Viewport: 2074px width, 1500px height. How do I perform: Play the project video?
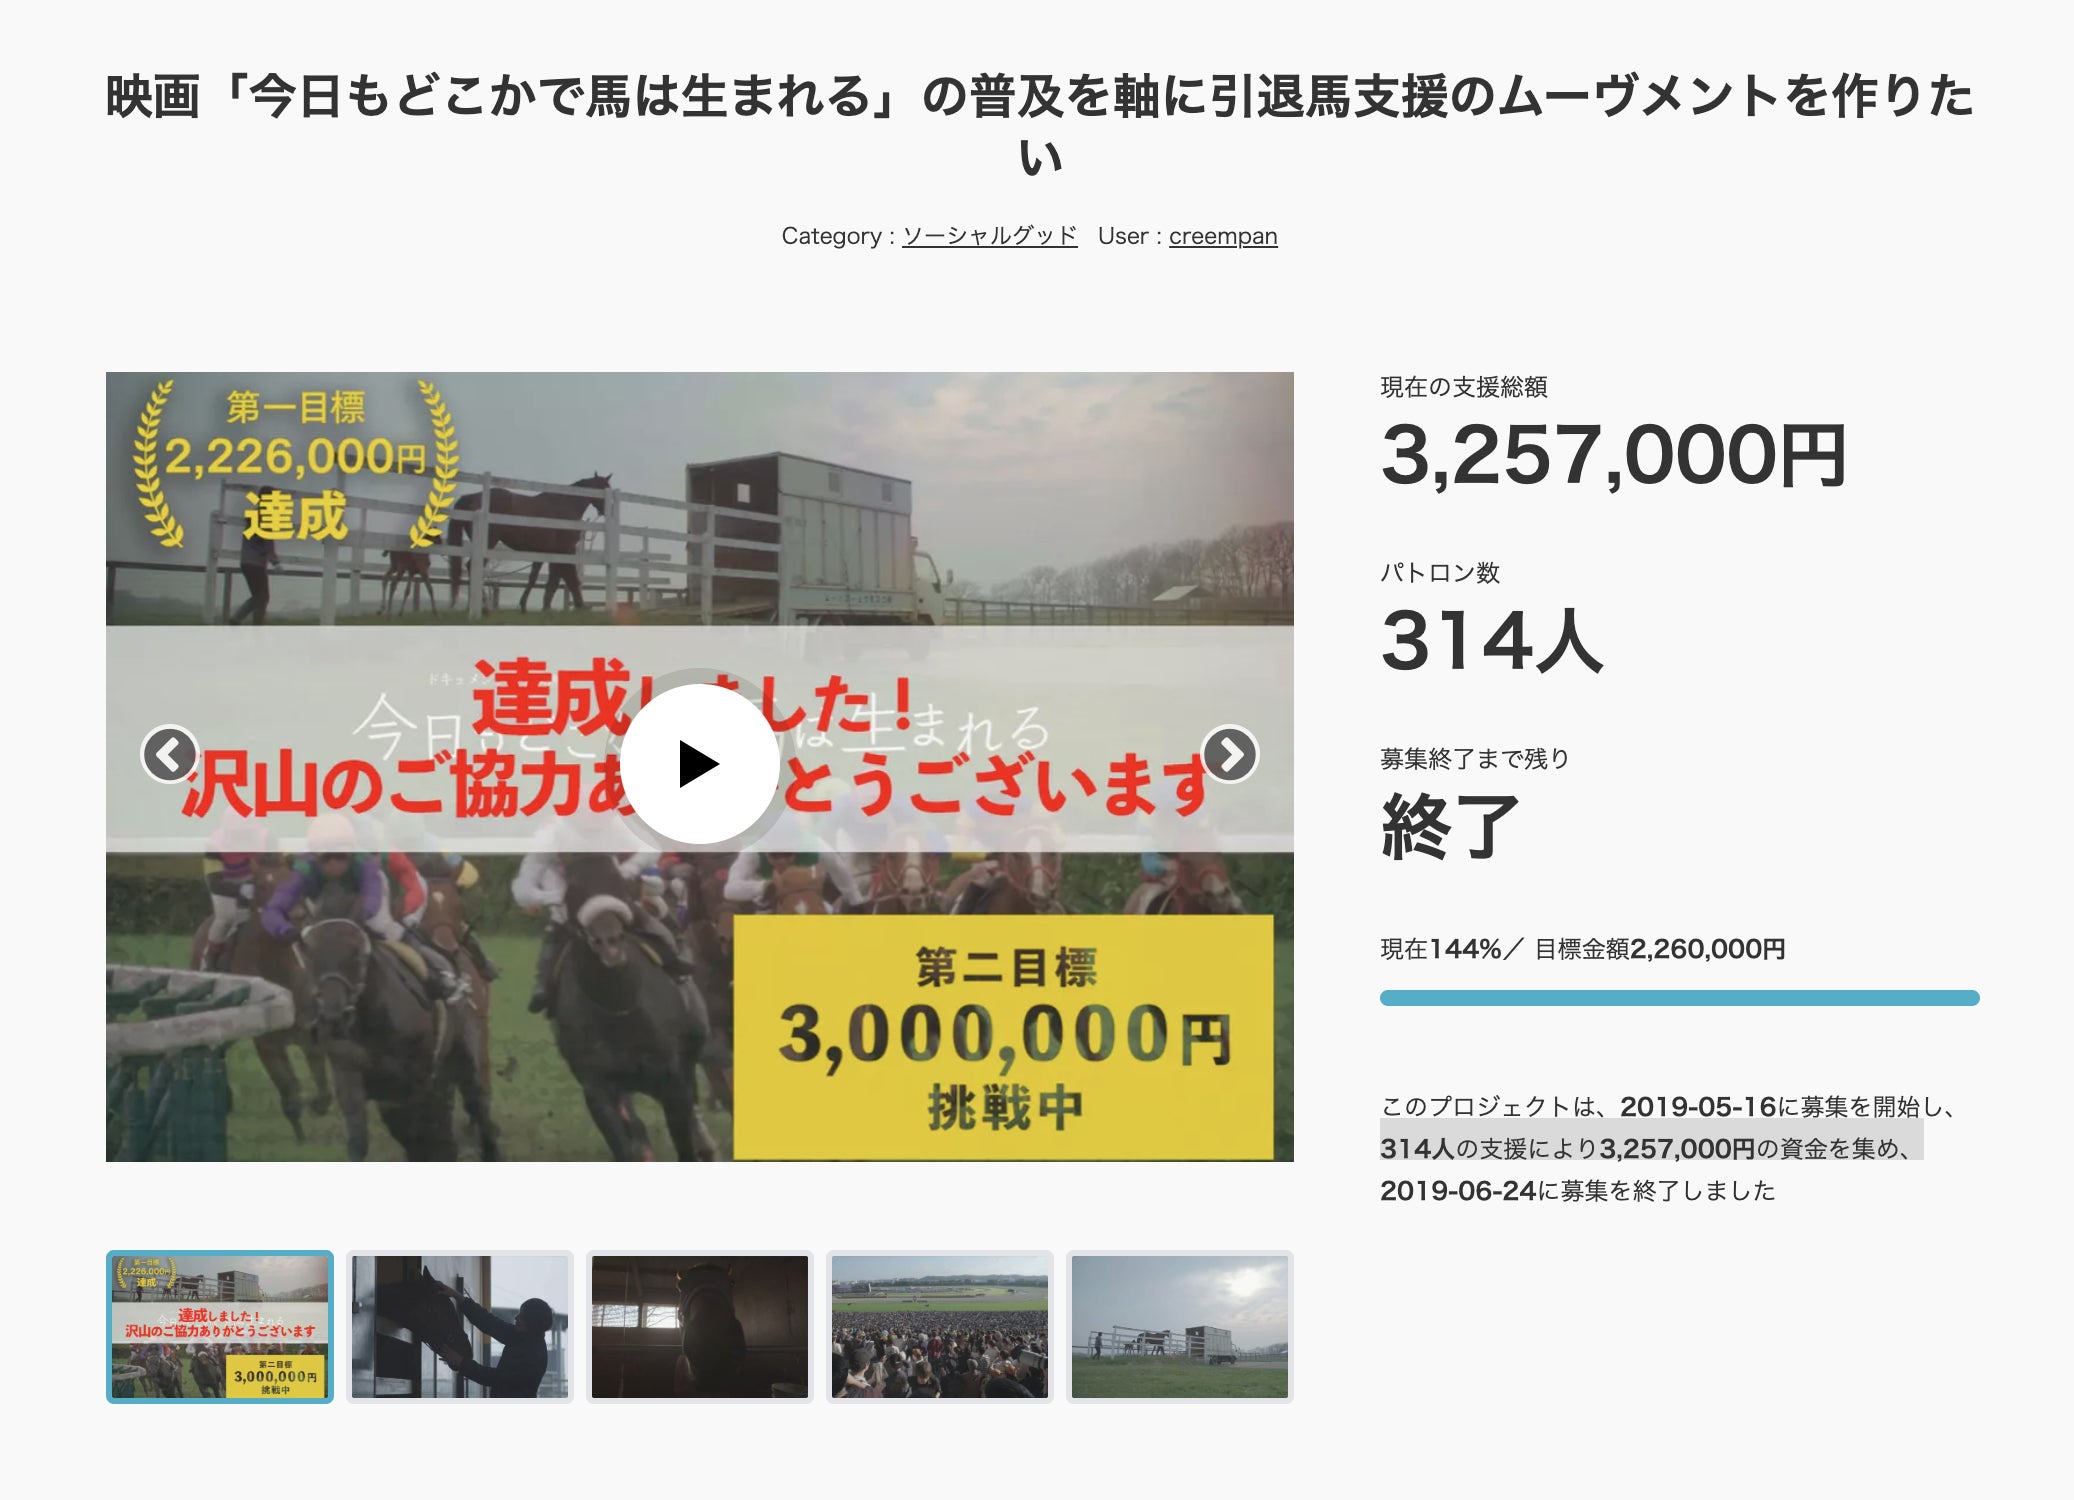[x=699, y=764]
